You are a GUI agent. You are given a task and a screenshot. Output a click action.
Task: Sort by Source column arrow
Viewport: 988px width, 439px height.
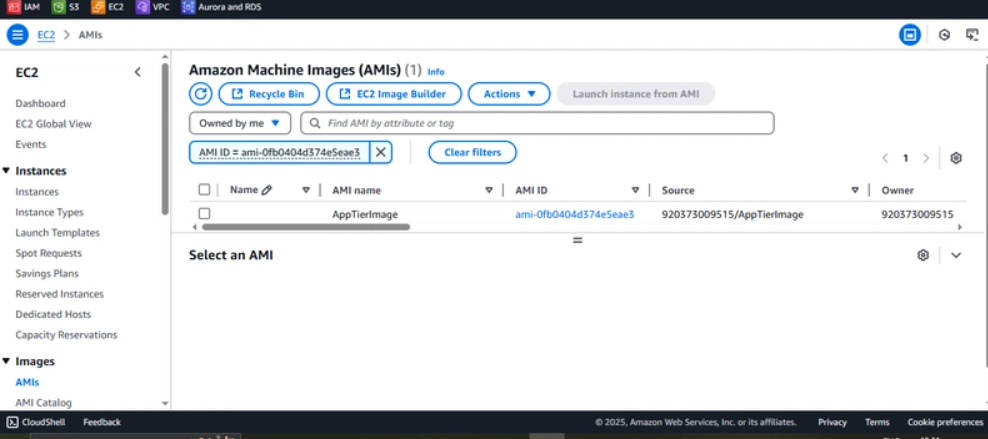pos(855,190)
